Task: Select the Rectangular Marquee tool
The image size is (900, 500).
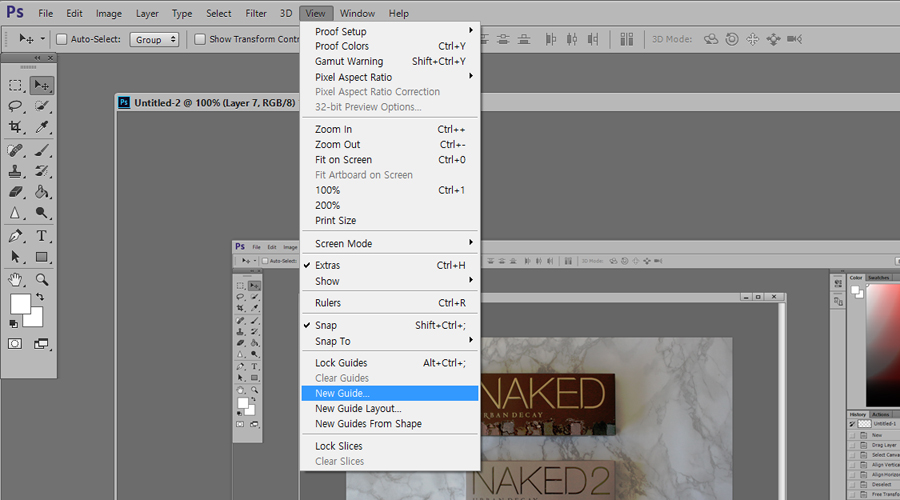Action: (16, 85)
